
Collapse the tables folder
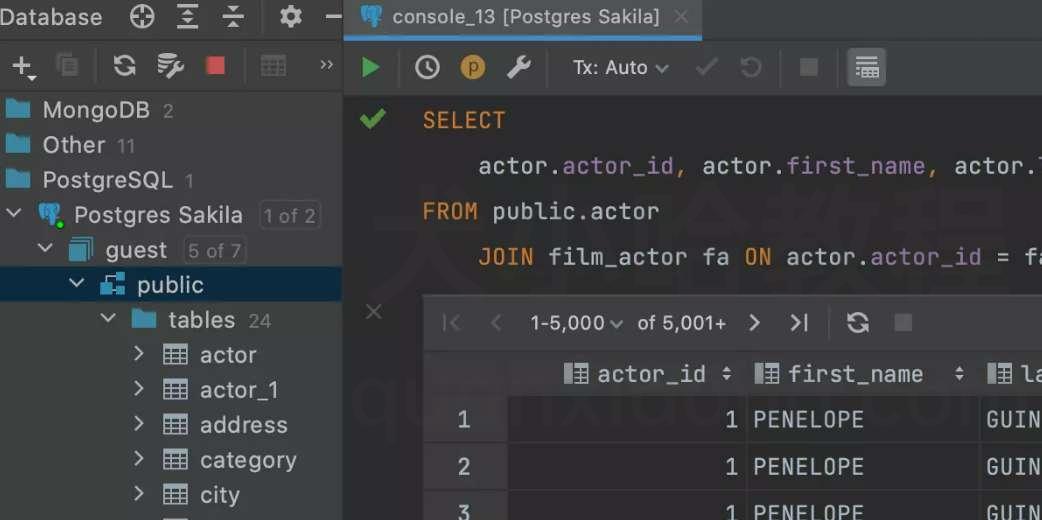click(108, 319)
